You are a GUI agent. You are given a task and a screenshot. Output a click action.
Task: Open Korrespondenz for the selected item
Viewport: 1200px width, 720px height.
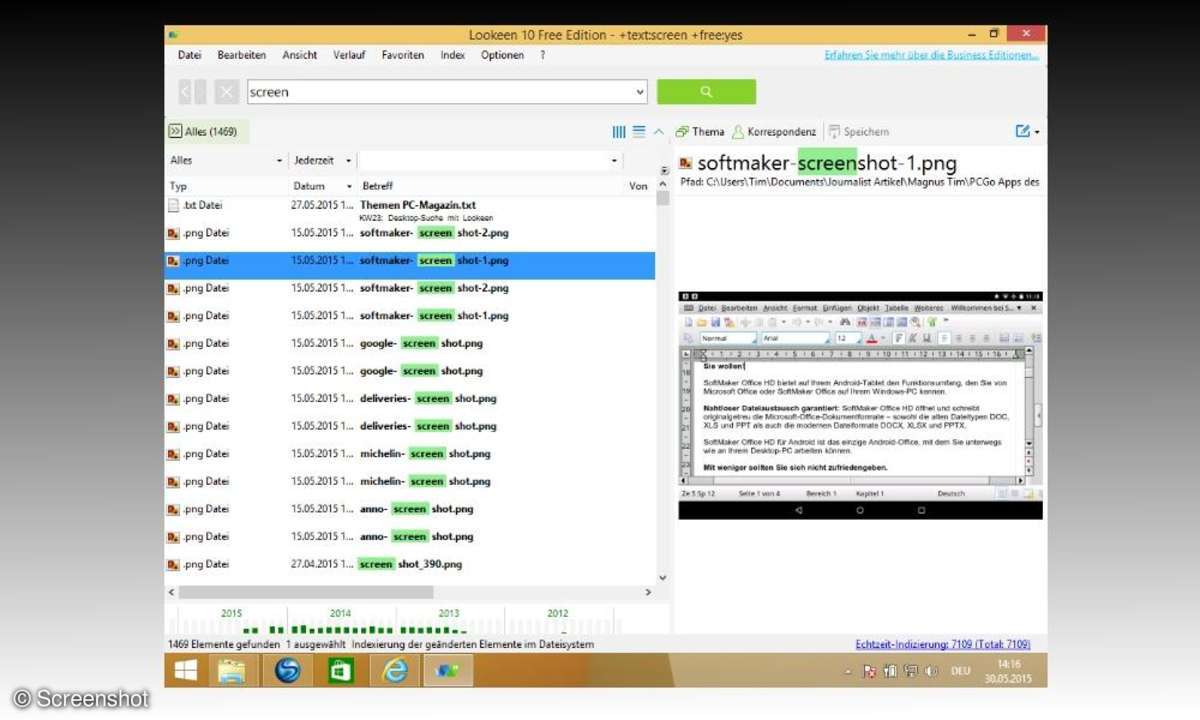pyautogui.click(x=774, y=131)
